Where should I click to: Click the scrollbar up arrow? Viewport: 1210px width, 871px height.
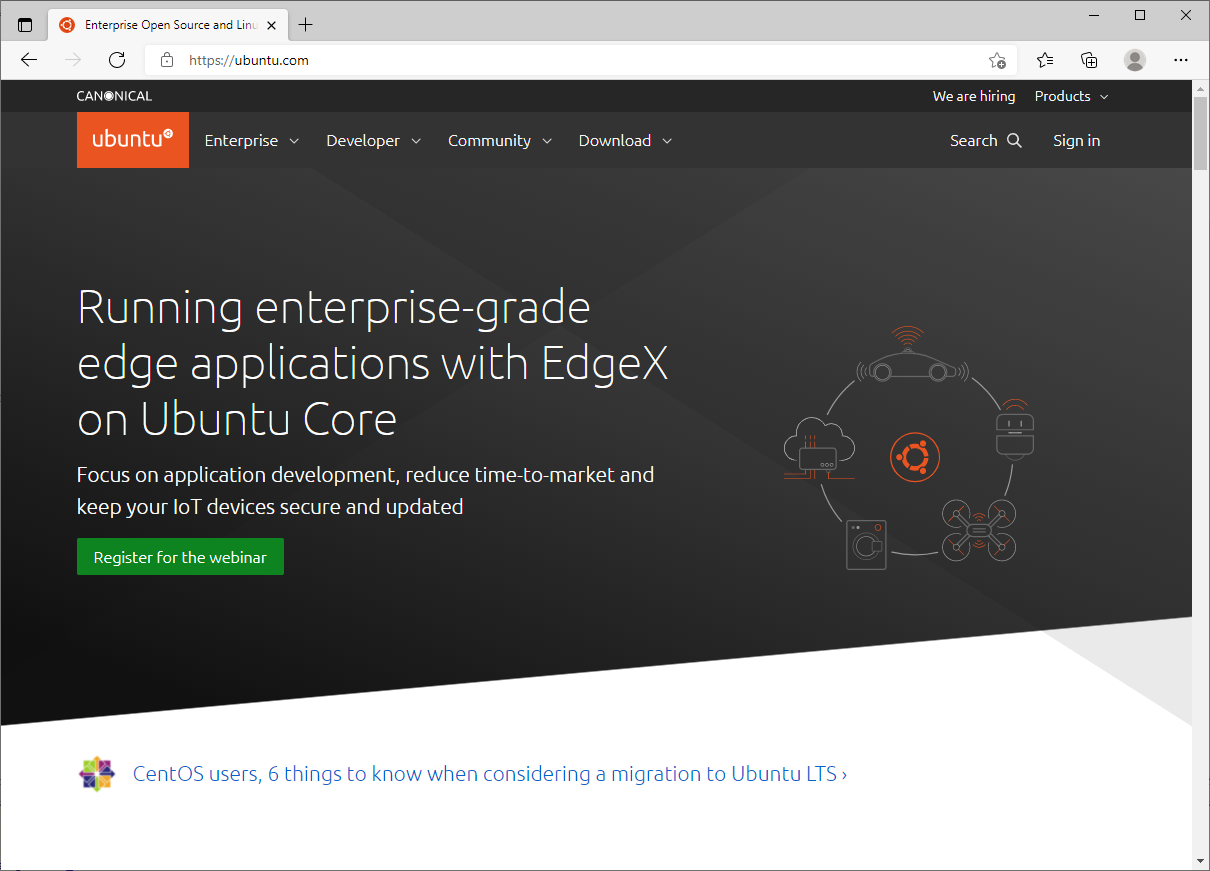[x=1201, y=88]
